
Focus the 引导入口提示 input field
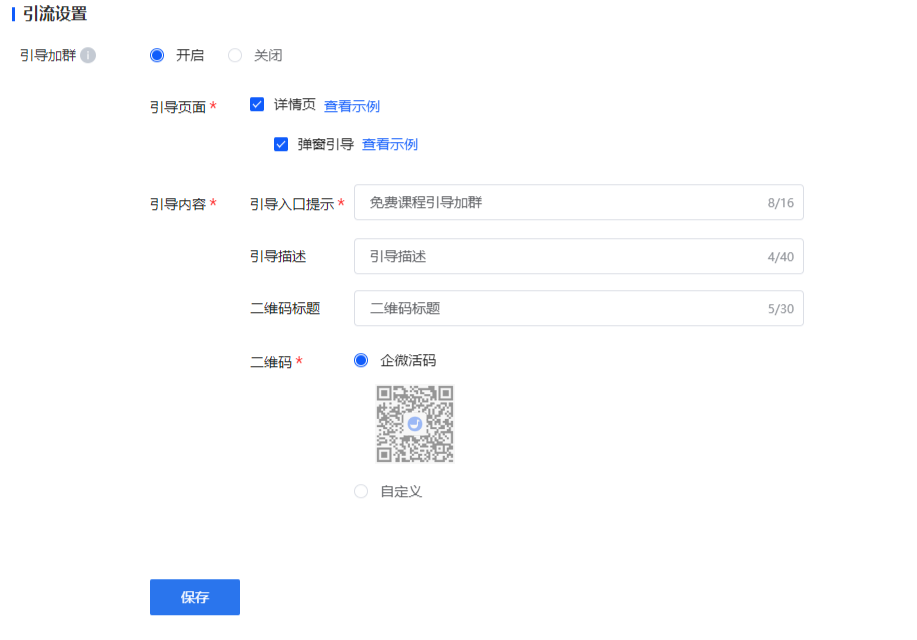click(579, 202)
